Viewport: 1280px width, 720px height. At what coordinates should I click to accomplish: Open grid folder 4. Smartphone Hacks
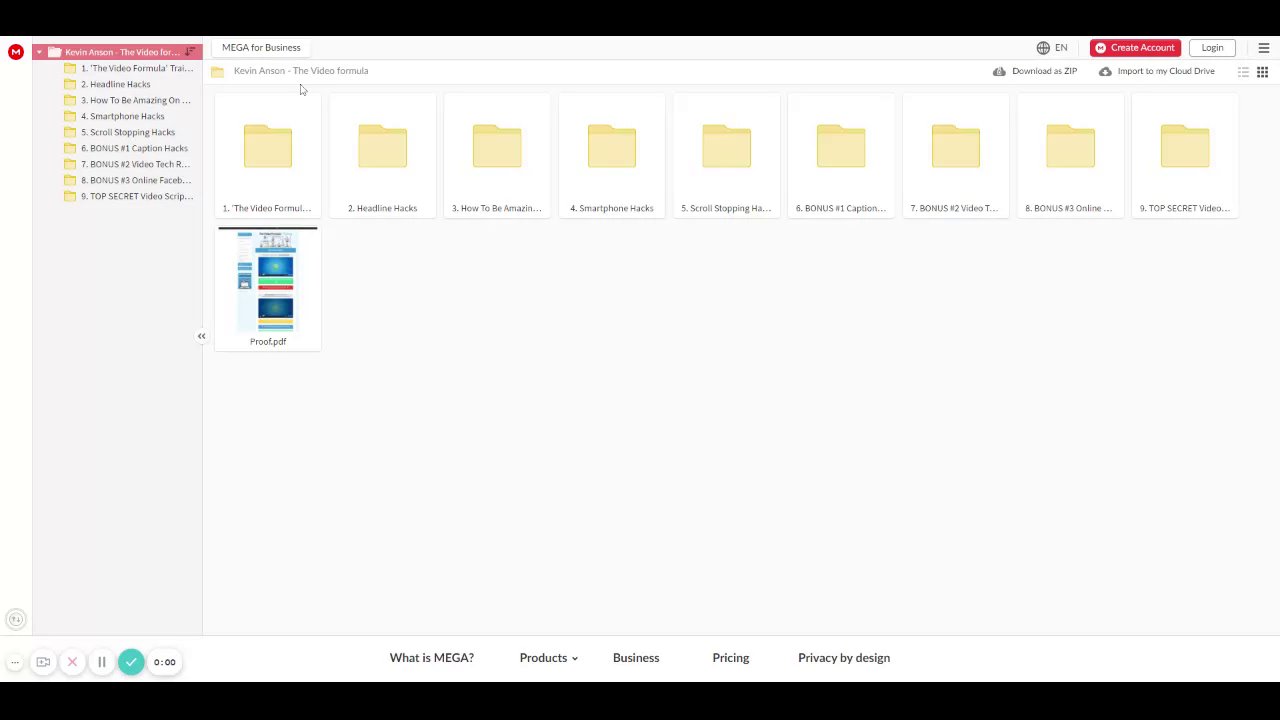tap(611, 155)
